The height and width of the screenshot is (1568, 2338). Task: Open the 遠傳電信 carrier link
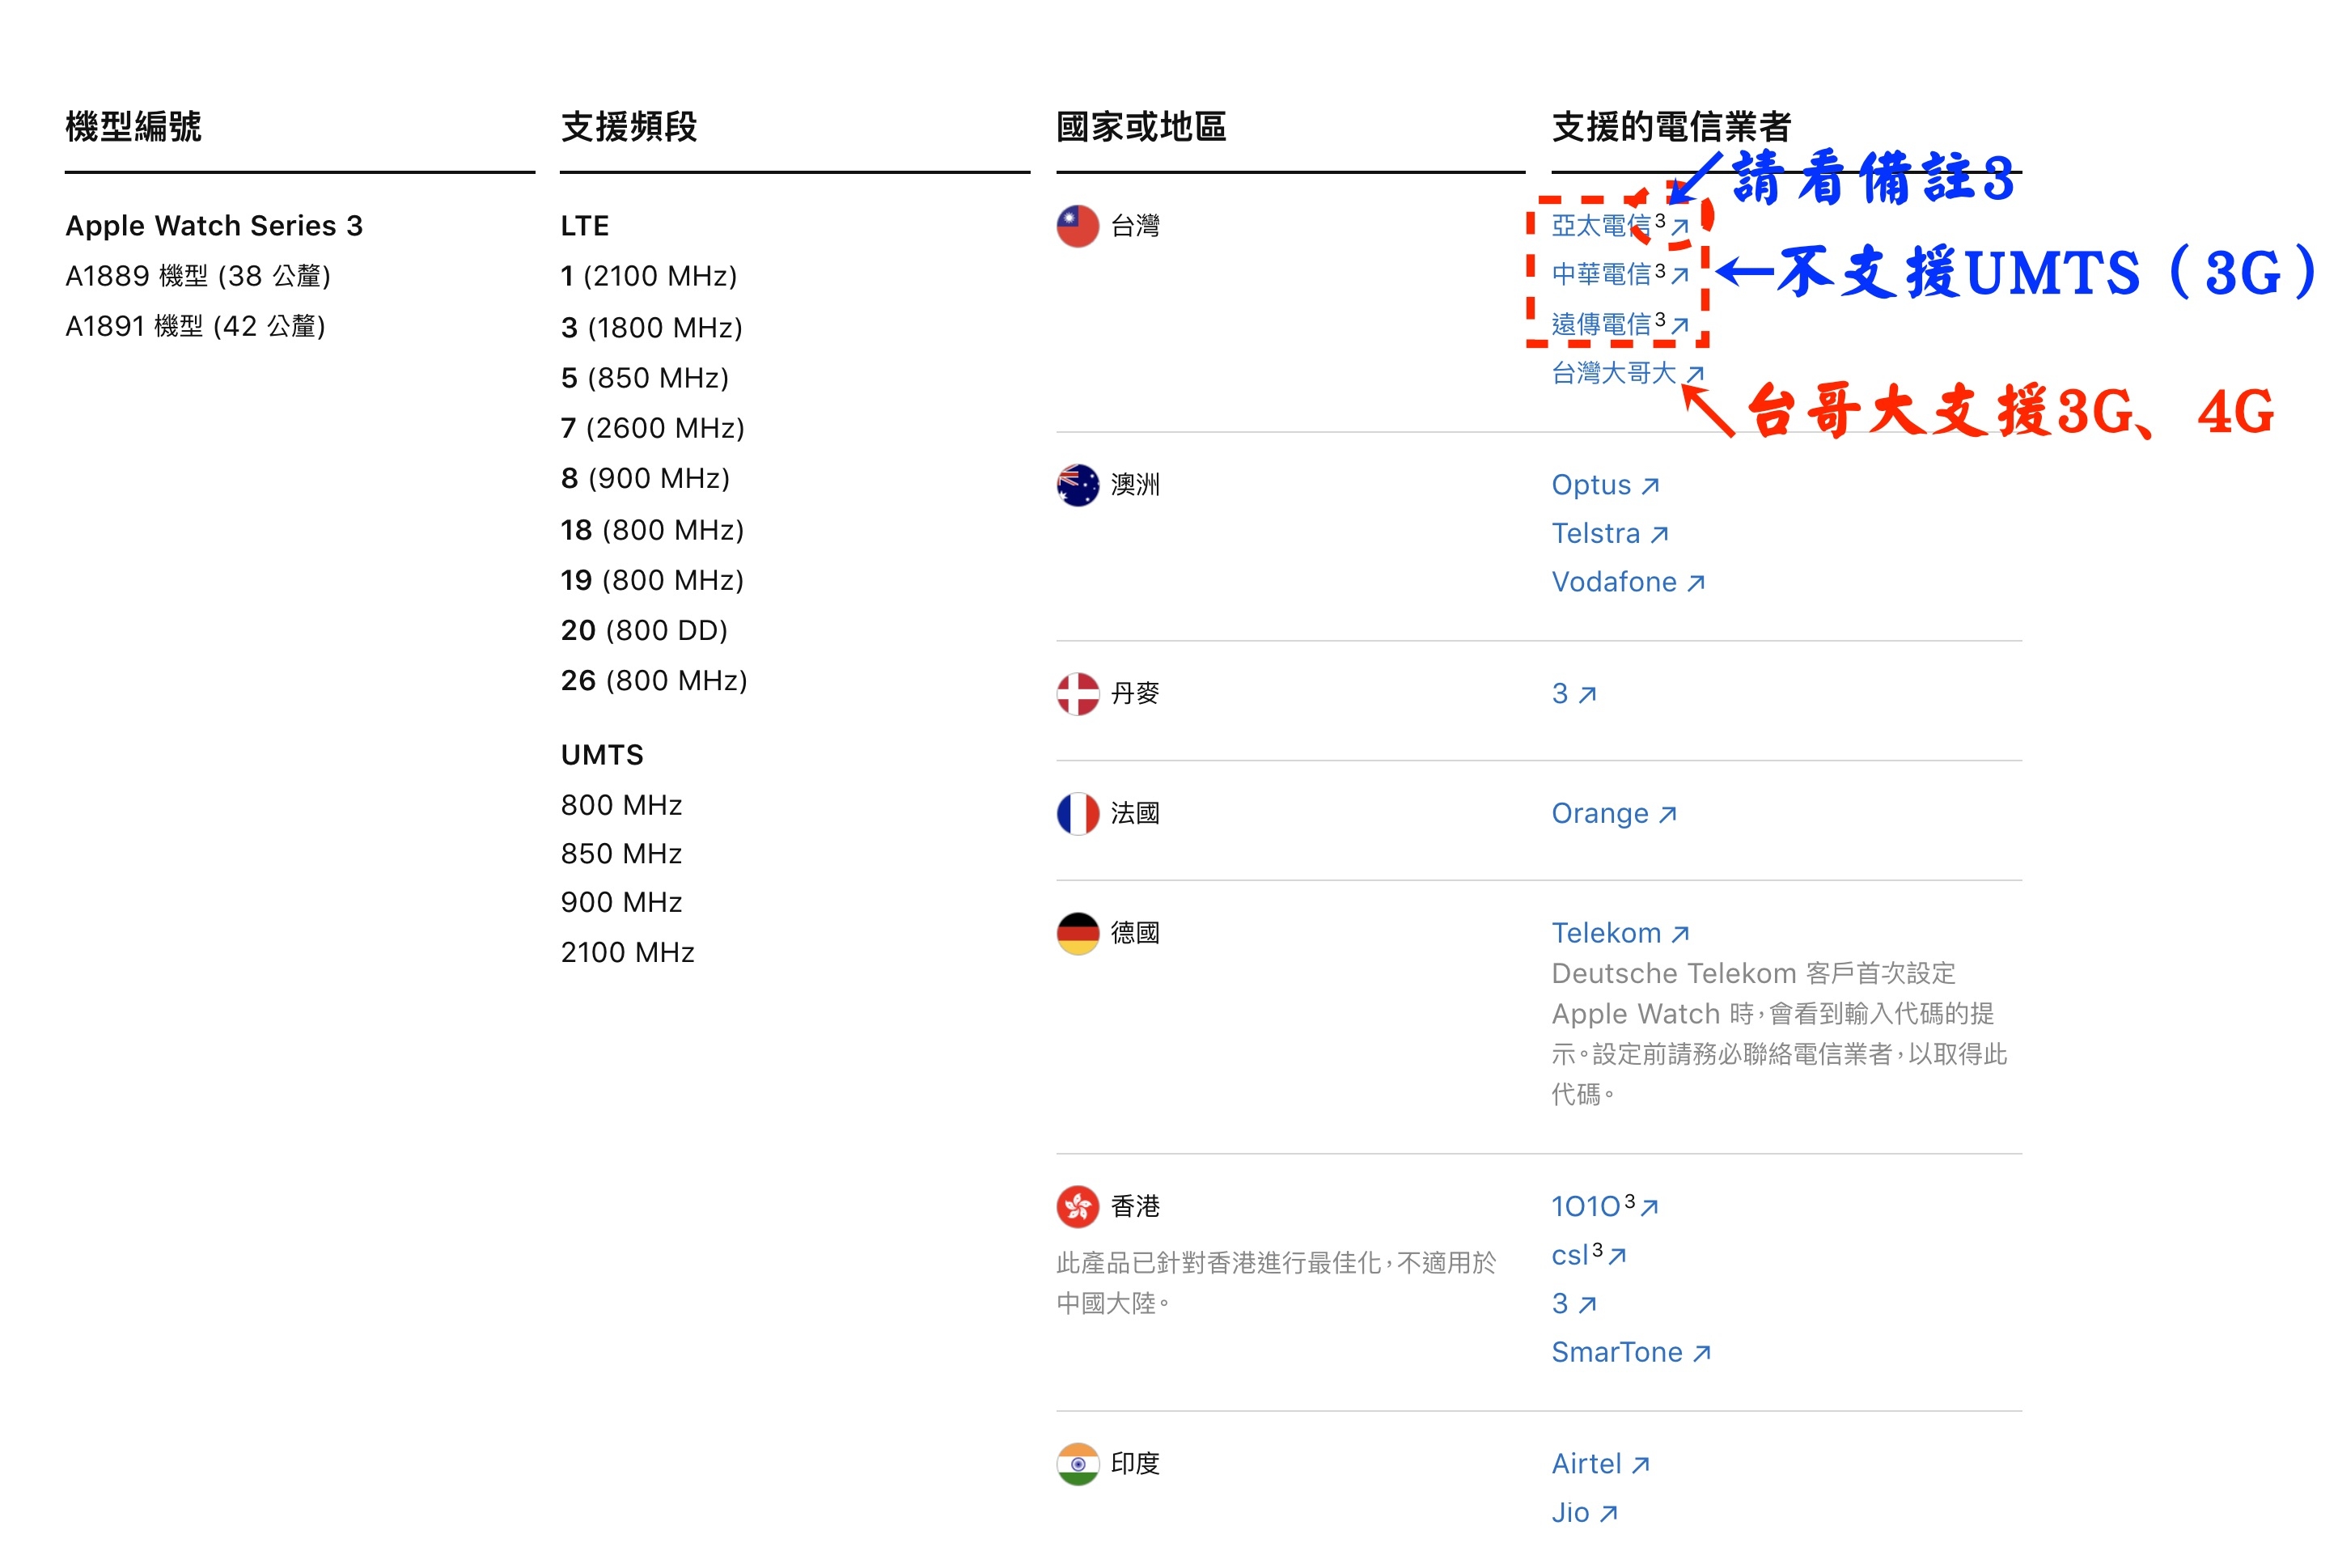pyautogui.click(x=1619, y=324)
